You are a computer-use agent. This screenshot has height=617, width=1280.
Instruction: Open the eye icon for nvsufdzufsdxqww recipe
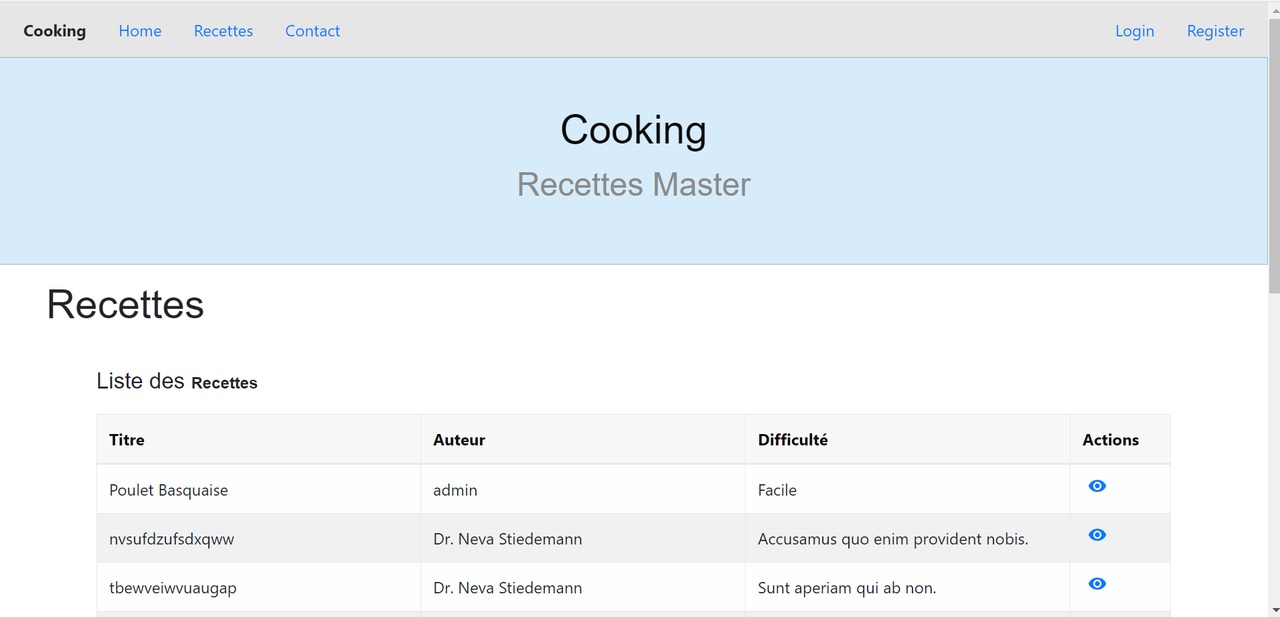coord(1097,535)
